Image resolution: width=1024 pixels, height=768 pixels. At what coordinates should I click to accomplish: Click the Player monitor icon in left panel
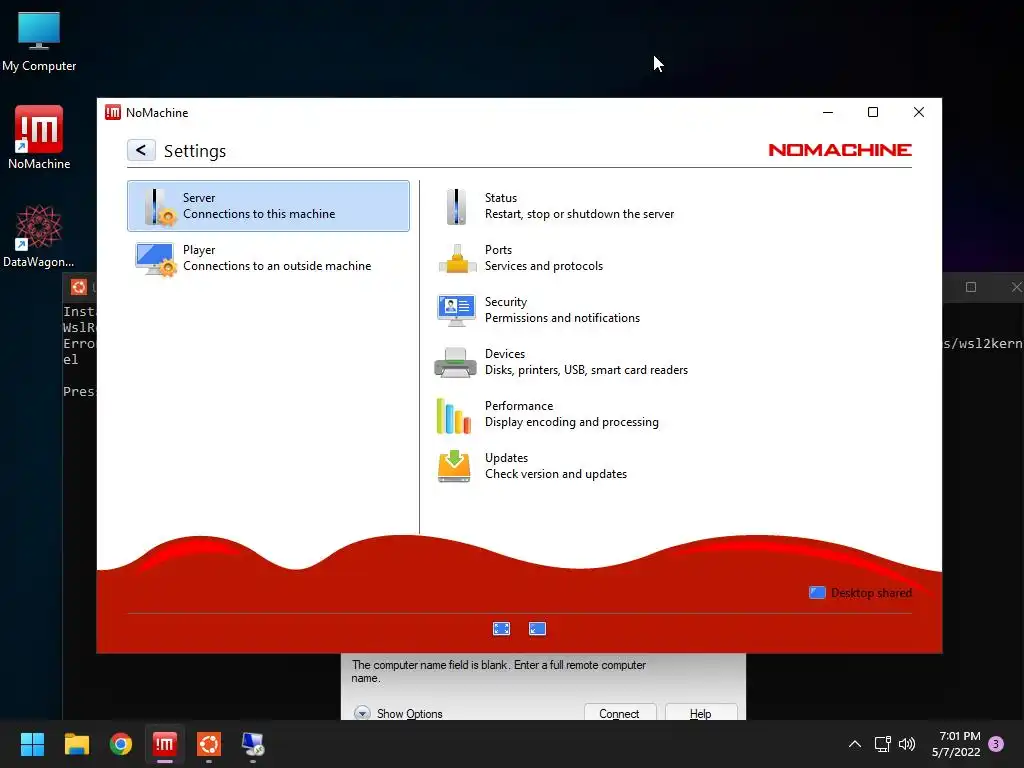tap(155, 259)
